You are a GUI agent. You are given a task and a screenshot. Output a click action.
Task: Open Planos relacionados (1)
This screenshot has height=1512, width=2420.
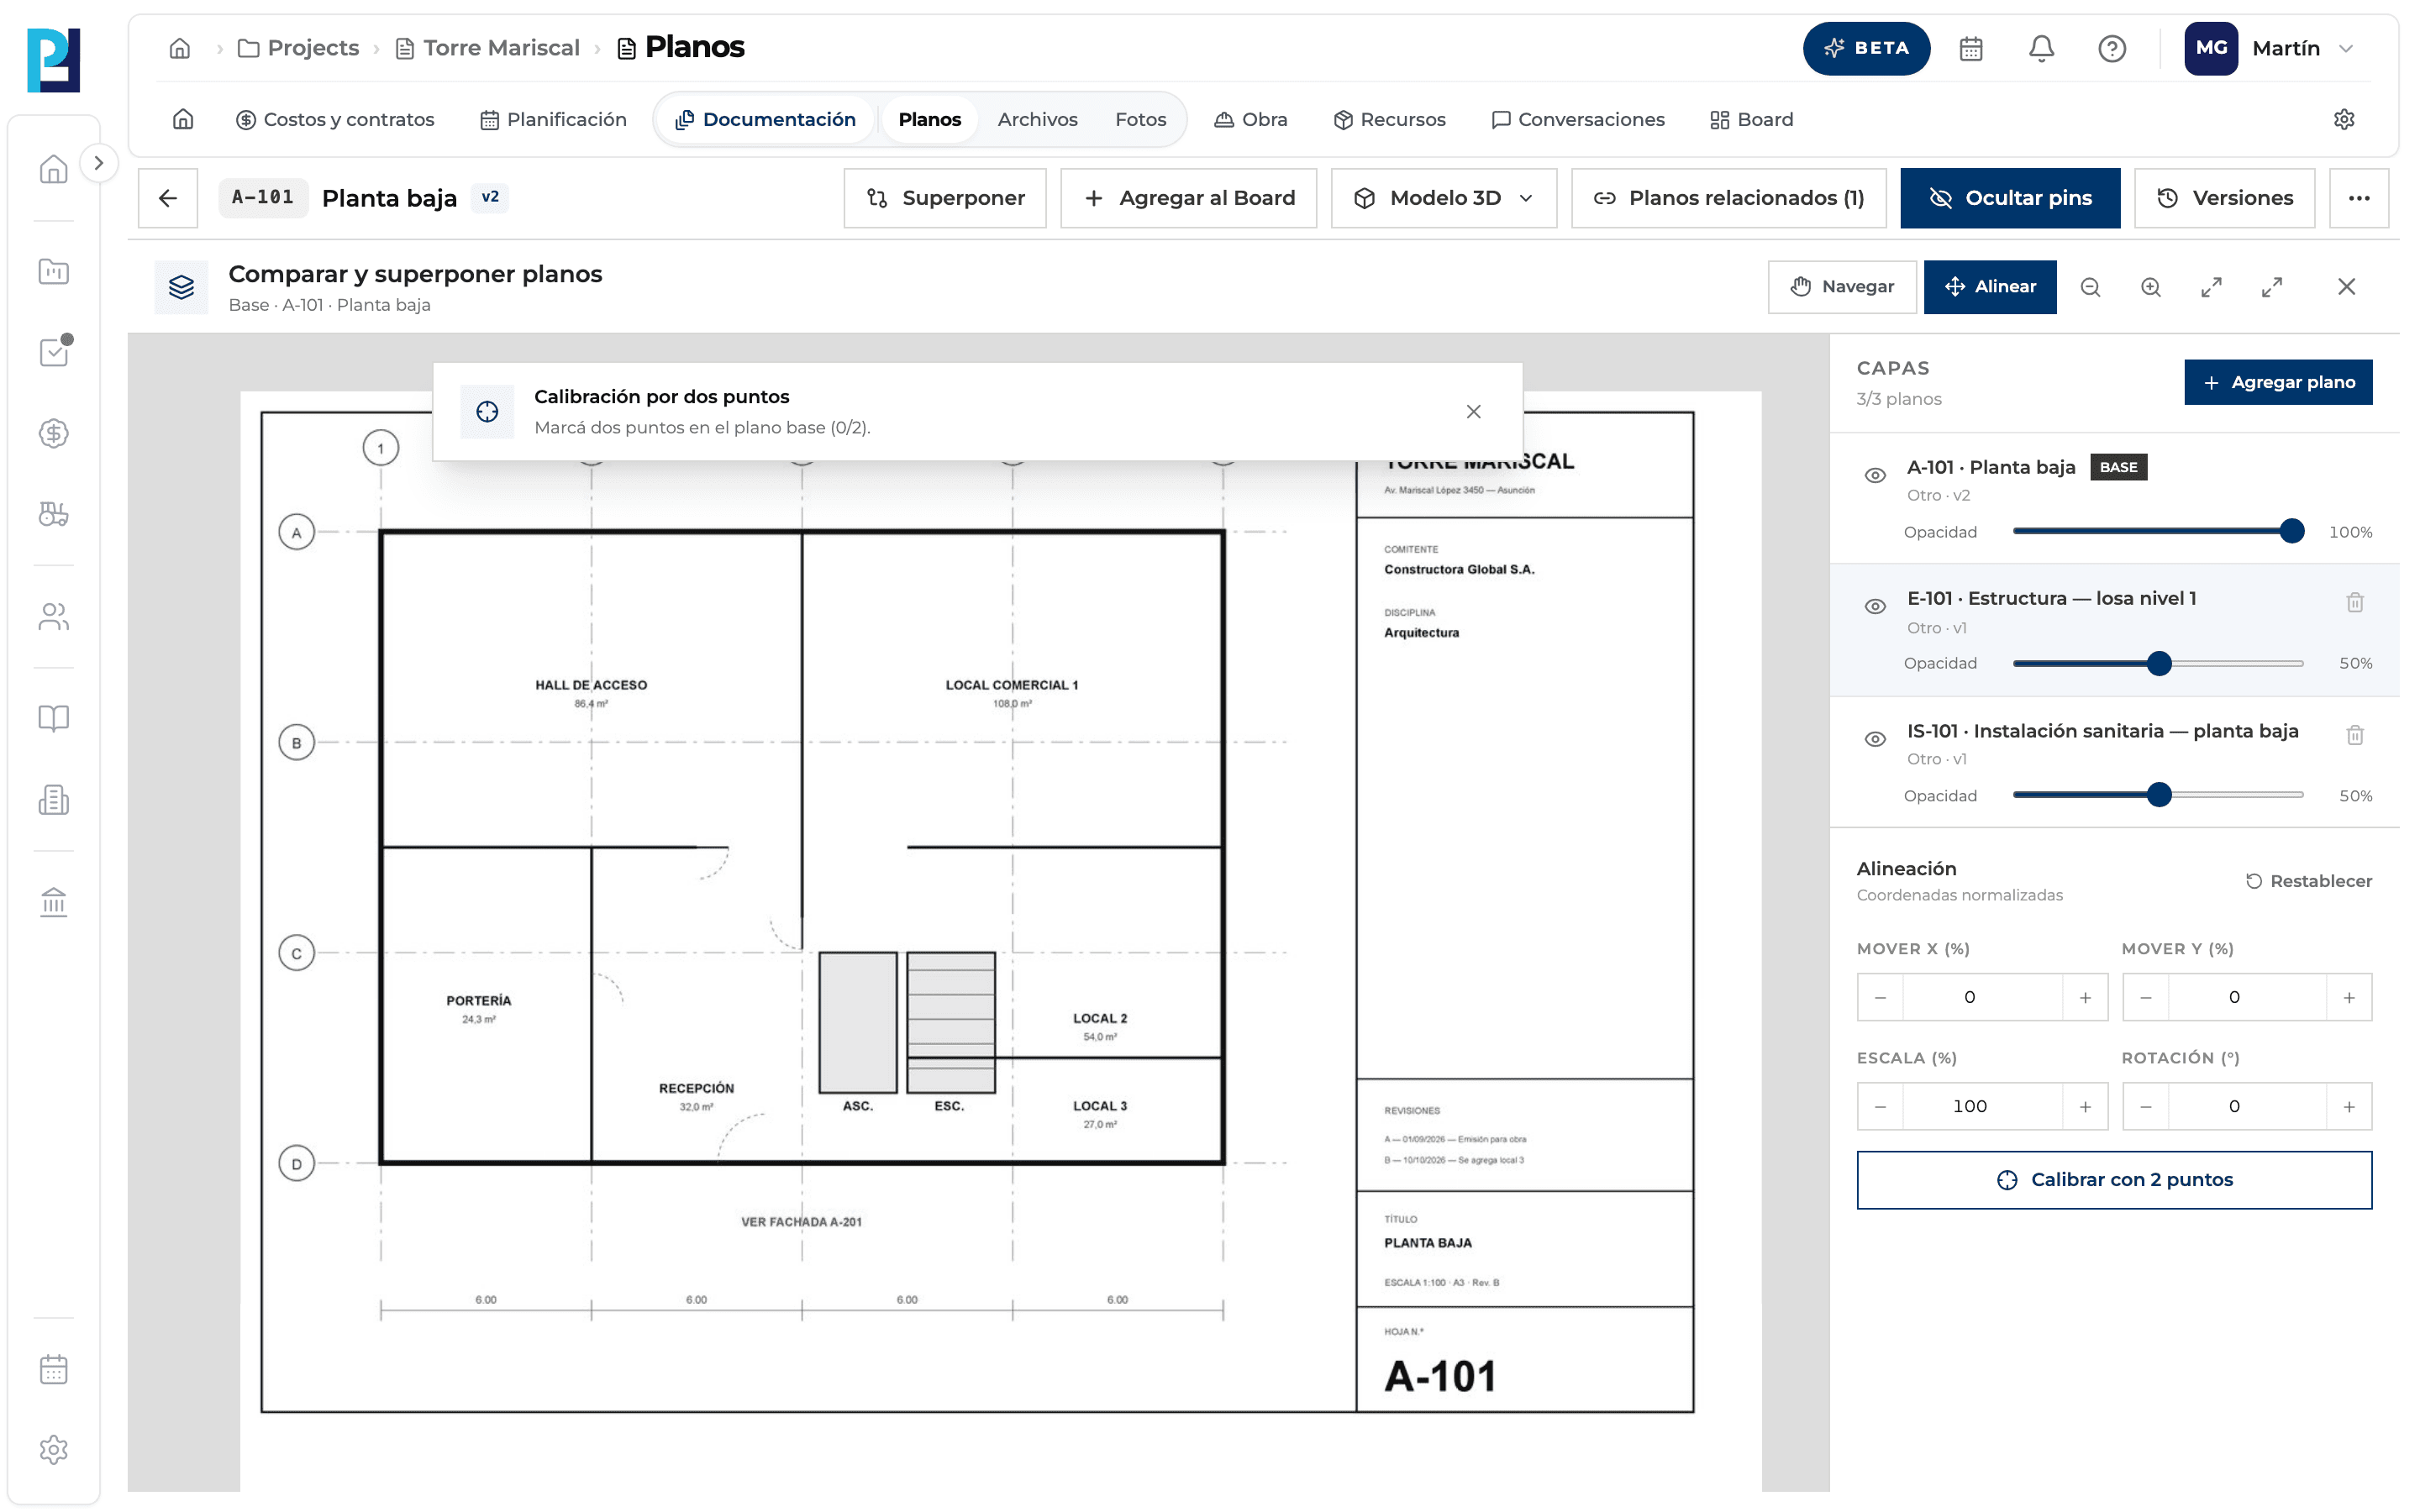pyautogui.click(x=1729, y=198)
